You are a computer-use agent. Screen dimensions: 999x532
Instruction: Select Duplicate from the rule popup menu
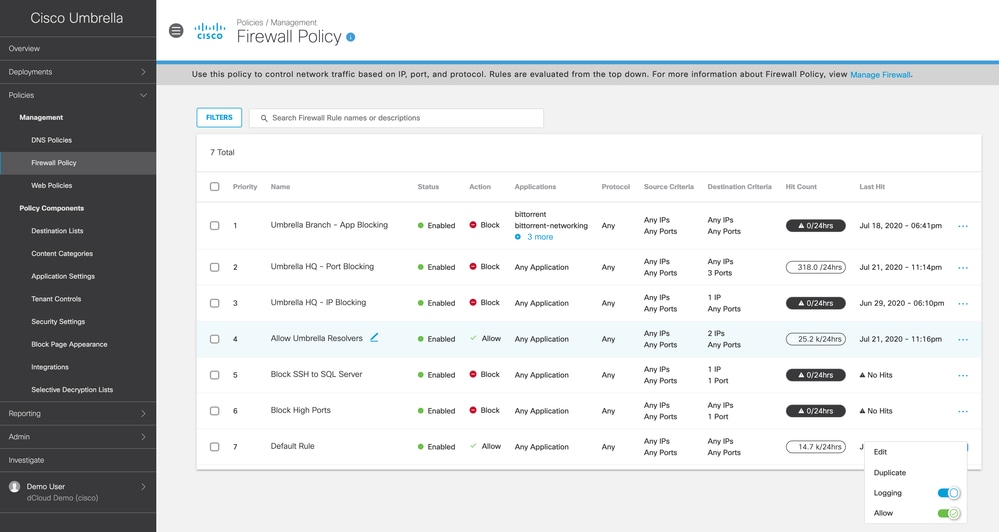click(x=889, y=473)
